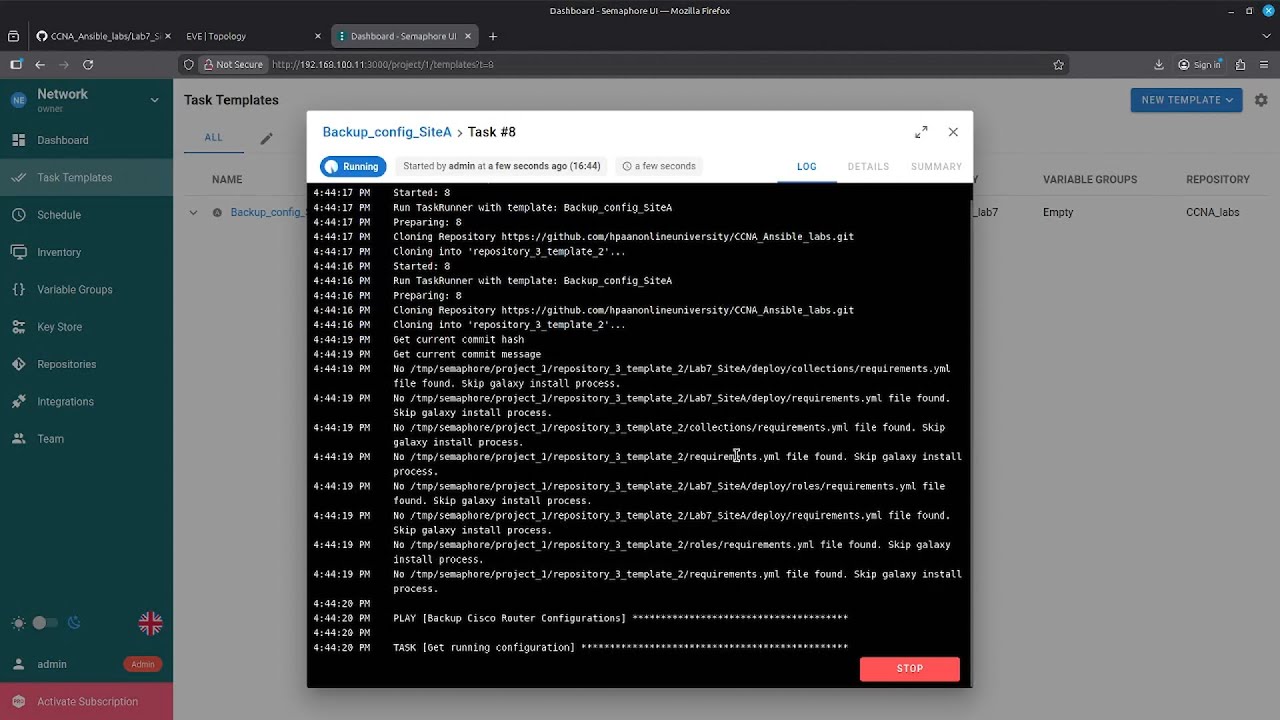Screen dimensions: 1280x720
Task: Sort by NAME column header
Action: coord(227,180)
